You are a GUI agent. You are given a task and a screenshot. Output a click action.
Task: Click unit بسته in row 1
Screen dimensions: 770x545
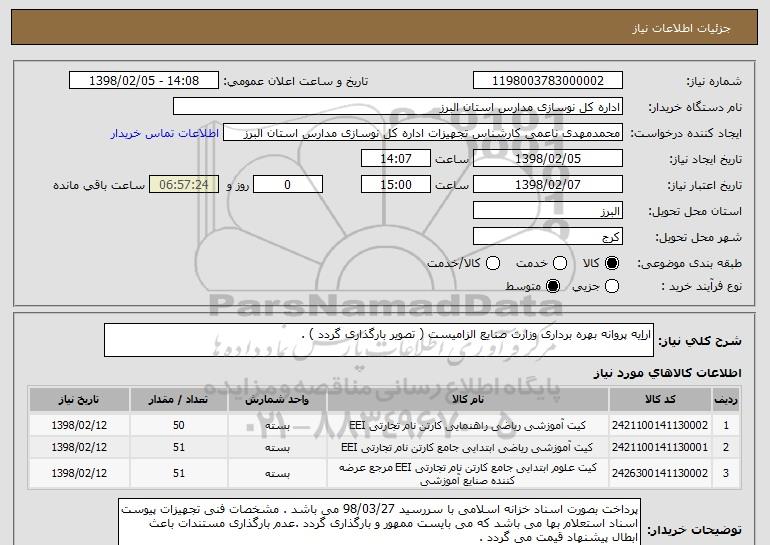click(277, 426)
